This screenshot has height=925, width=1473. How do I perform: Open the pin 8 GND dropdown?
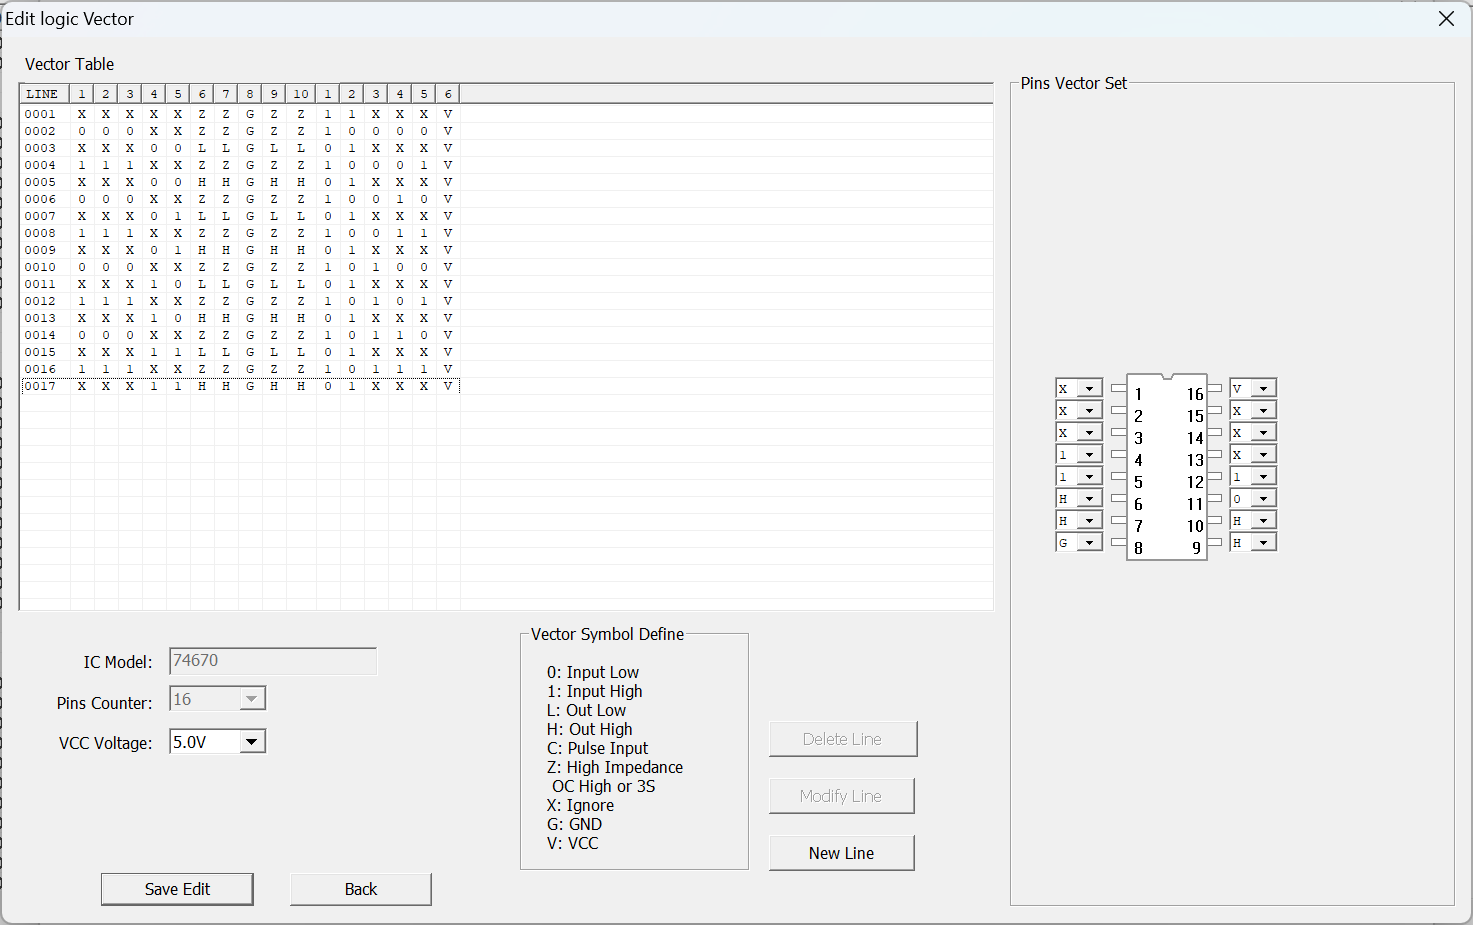pyautogui.click(x=1089, y=543)
